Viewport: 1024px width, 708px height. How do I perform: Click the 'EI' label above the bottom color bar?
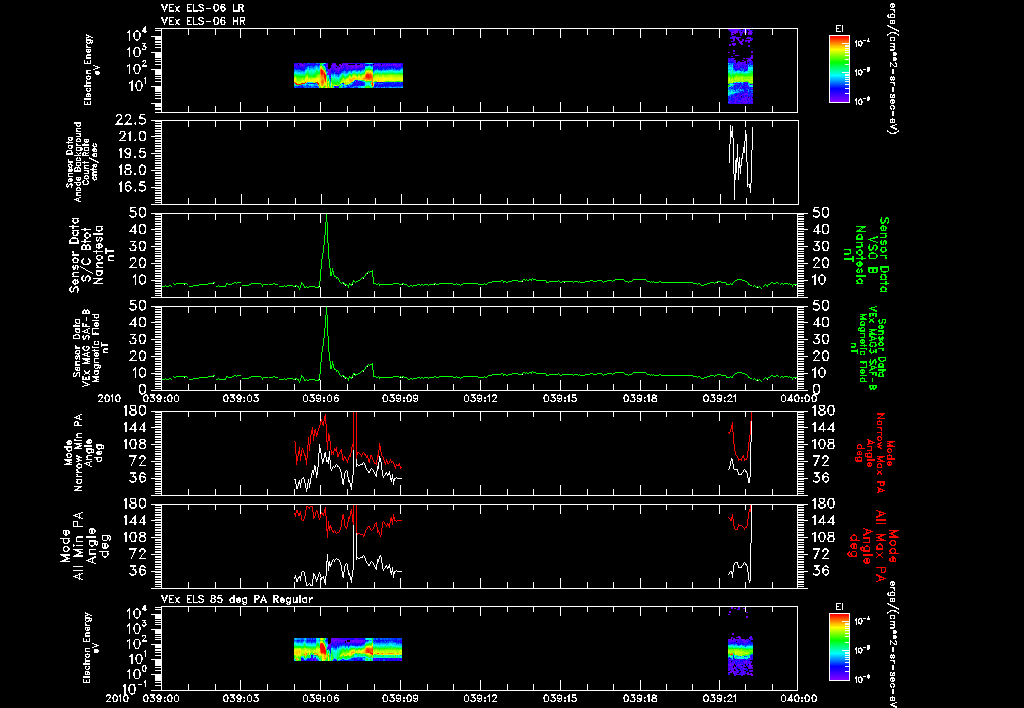839,607
